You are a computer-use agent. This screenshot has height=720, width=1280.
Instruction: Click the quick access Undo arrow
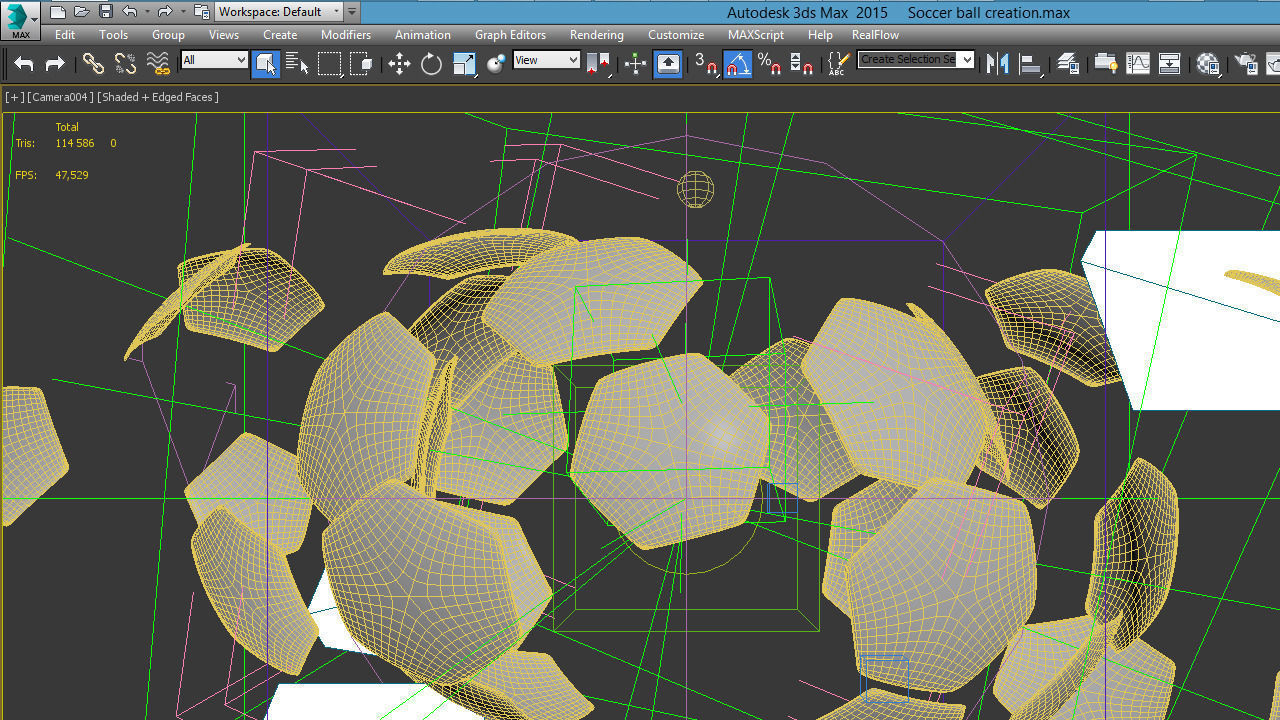tap(129, 12)
